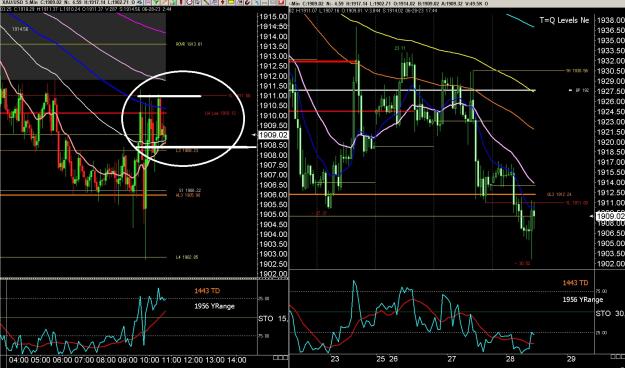Click the 1915.00 label on left price axis
The width and height of the screenshot is (625, 368).
(273, 17)
